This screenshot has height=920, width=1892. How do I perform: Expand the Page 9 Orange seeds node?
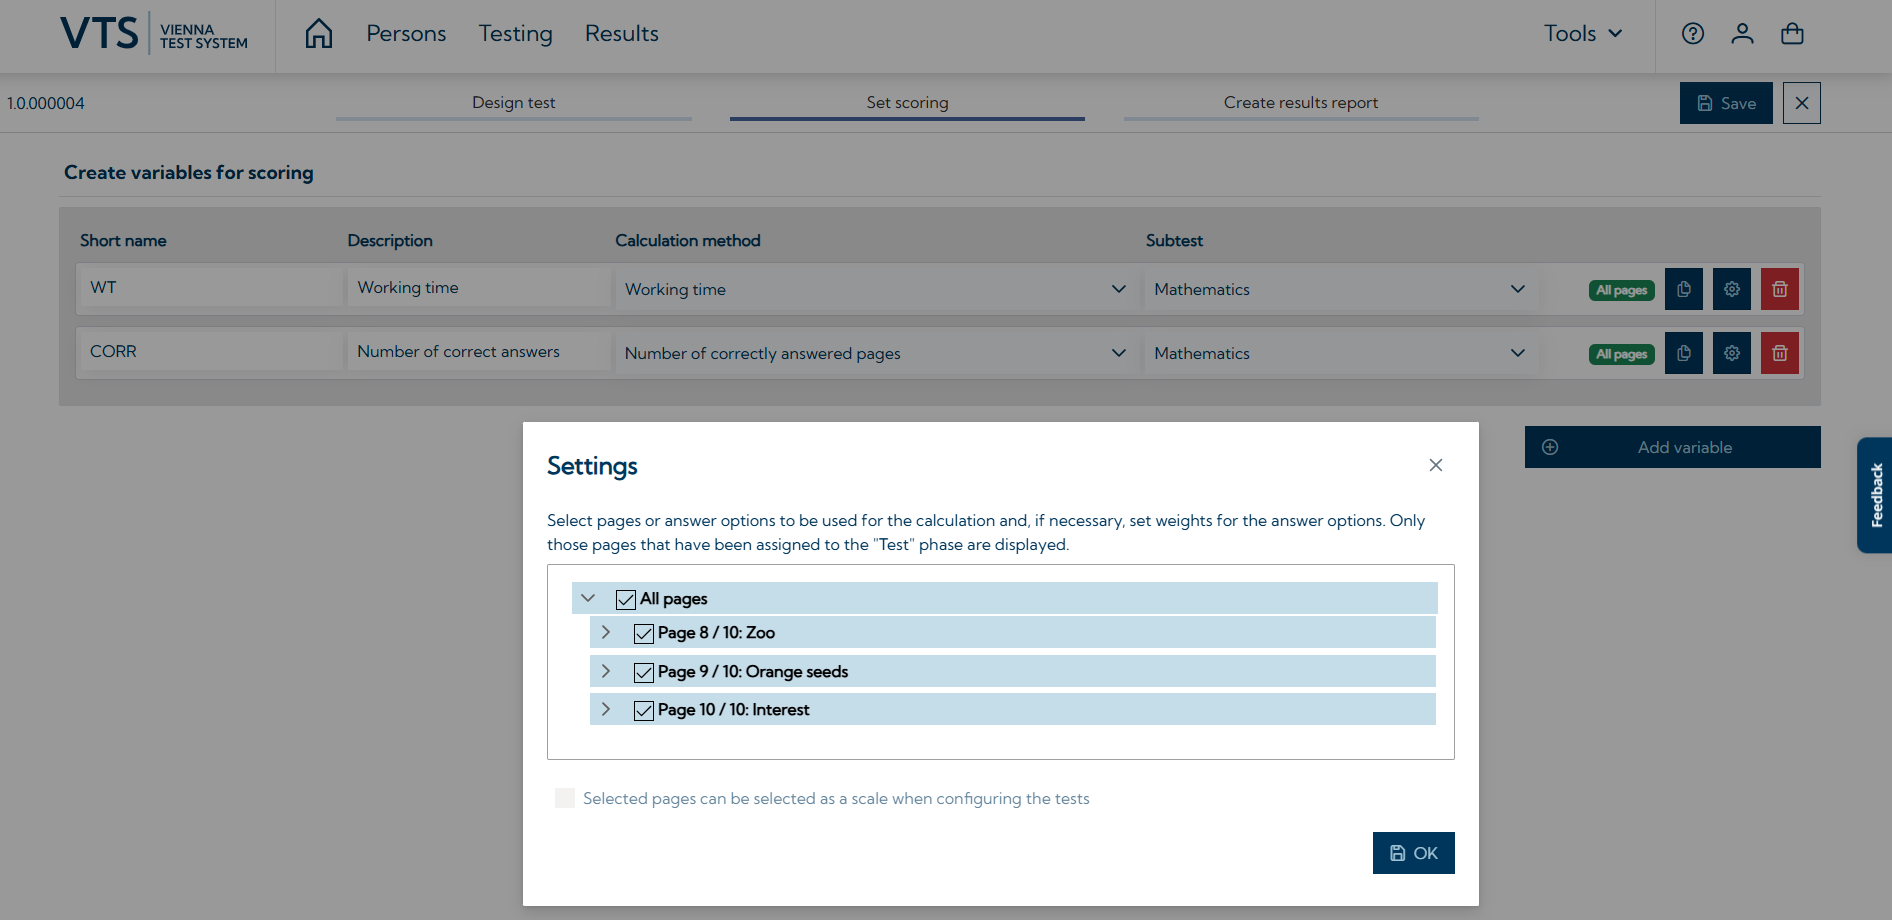click(x=606, y=671)
